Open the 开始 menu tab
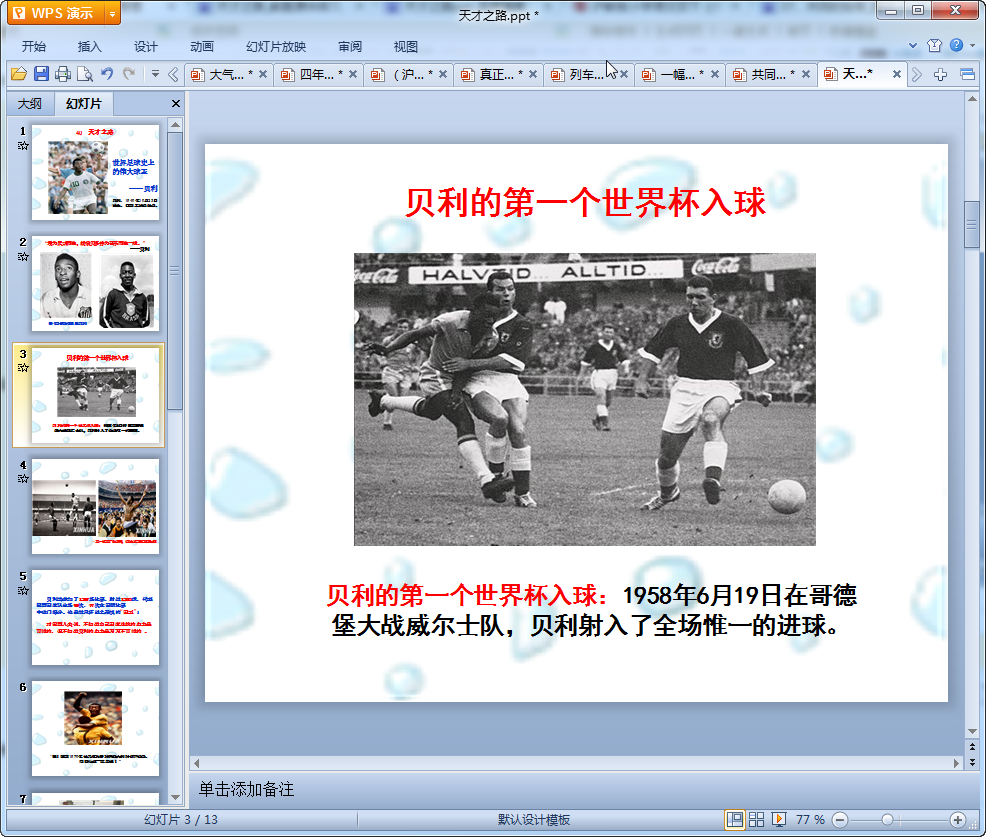 pos(34,47)
